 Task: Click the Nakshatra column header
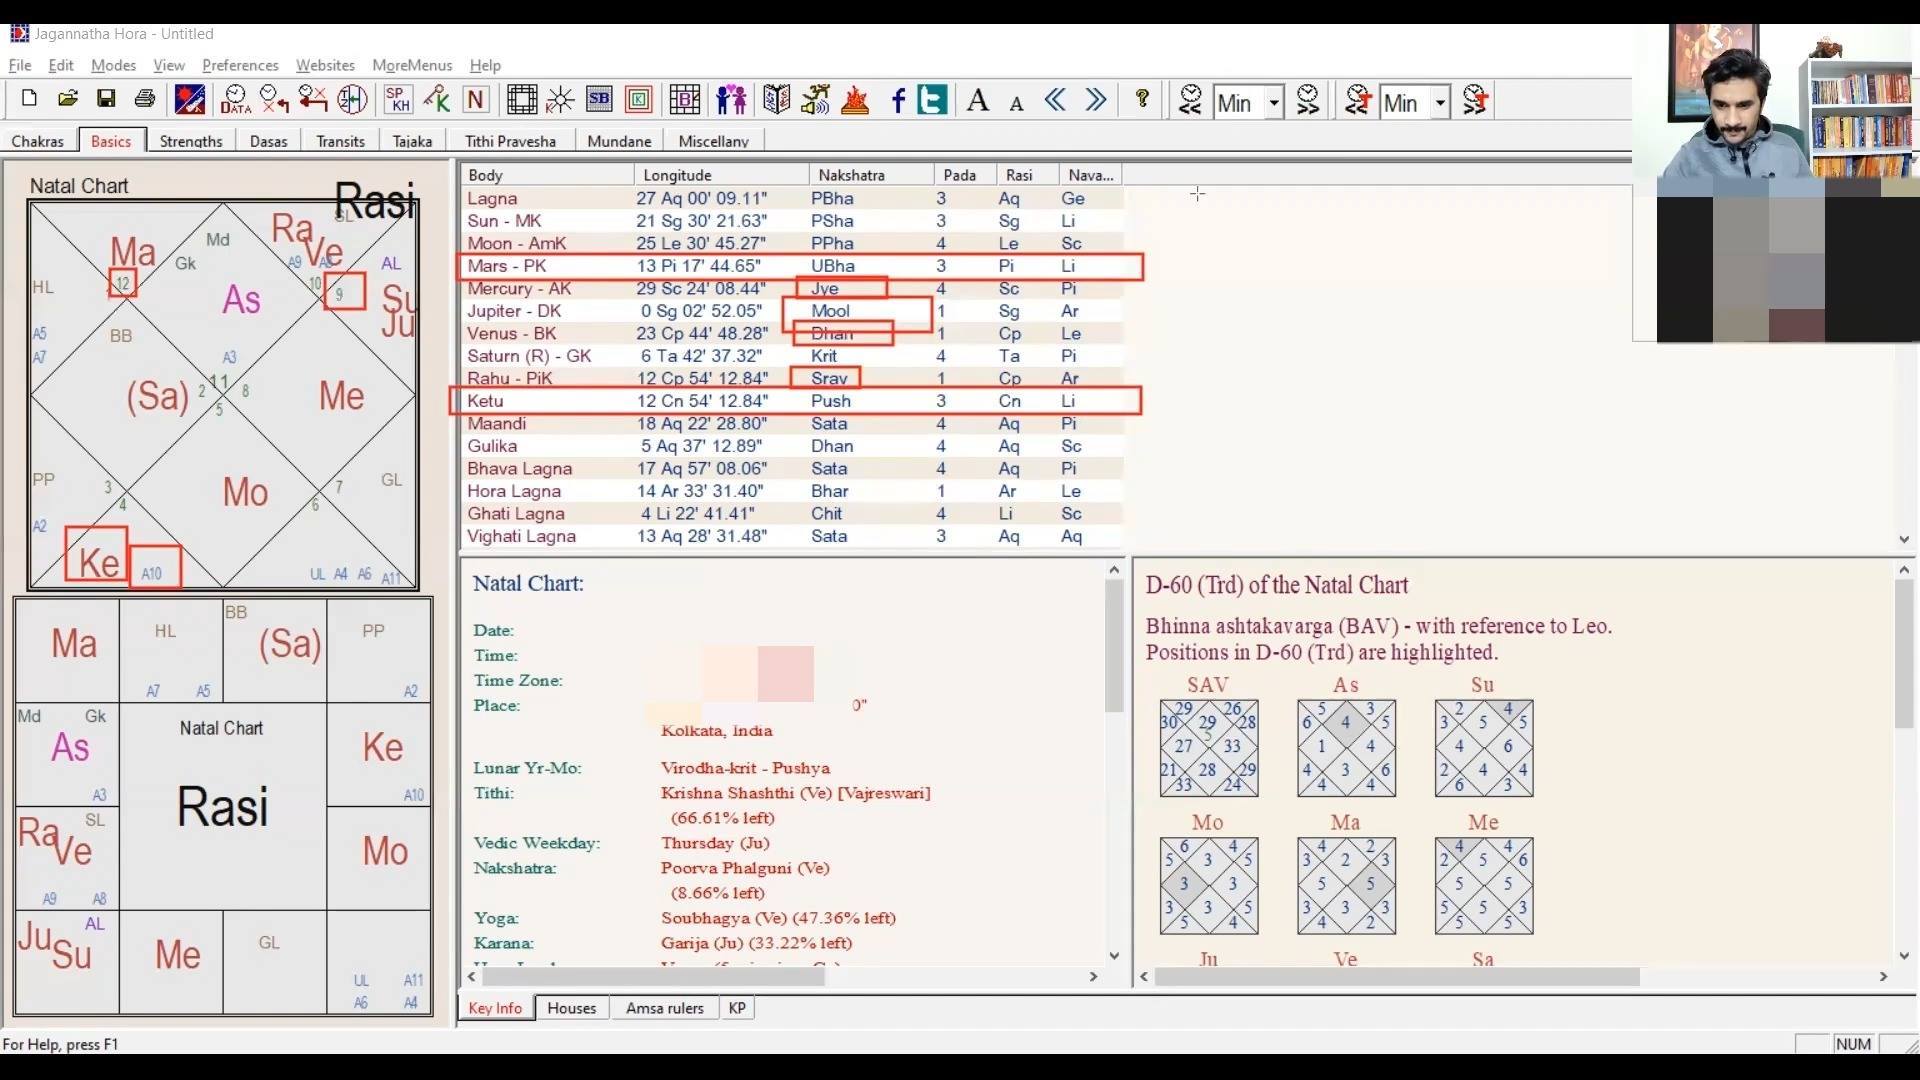coord(871,175)
